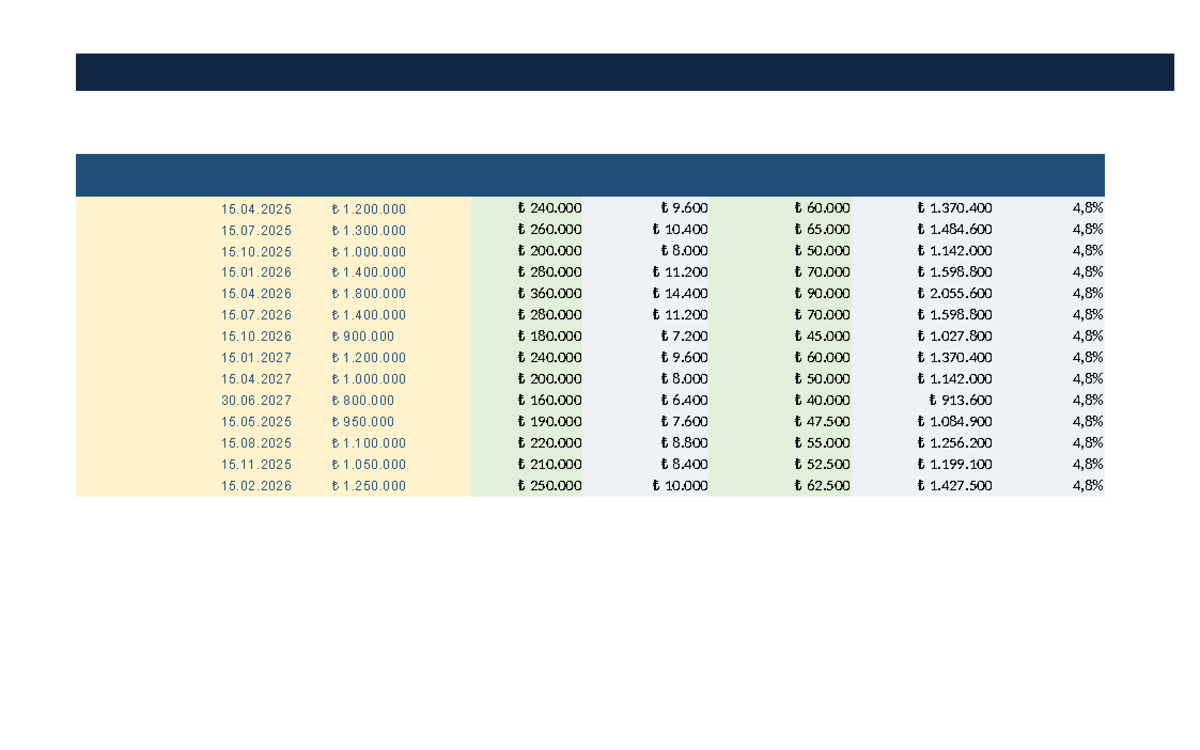Select the ₺ 62.500 cell
Viewport: 1200px width, 750px height.
(780, 485)
